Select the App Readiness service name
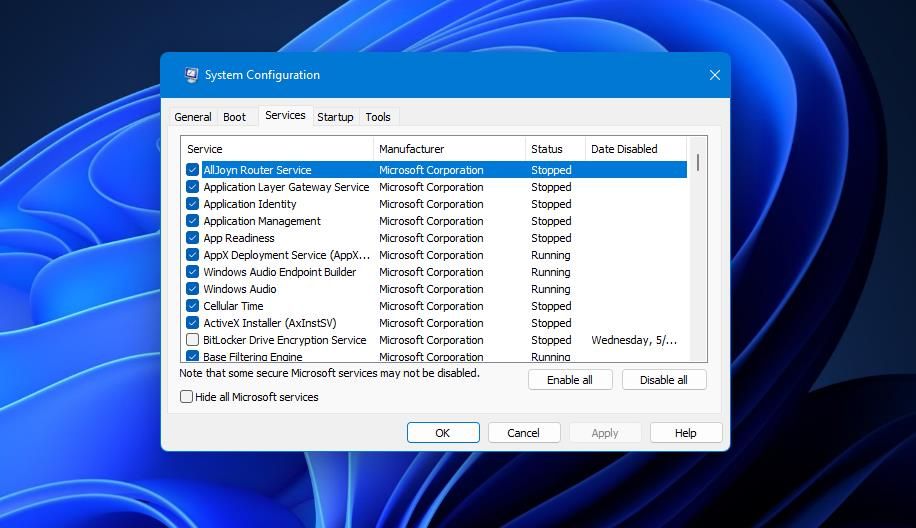The height and width of the screenshot is (528, 916). point(238,238)
